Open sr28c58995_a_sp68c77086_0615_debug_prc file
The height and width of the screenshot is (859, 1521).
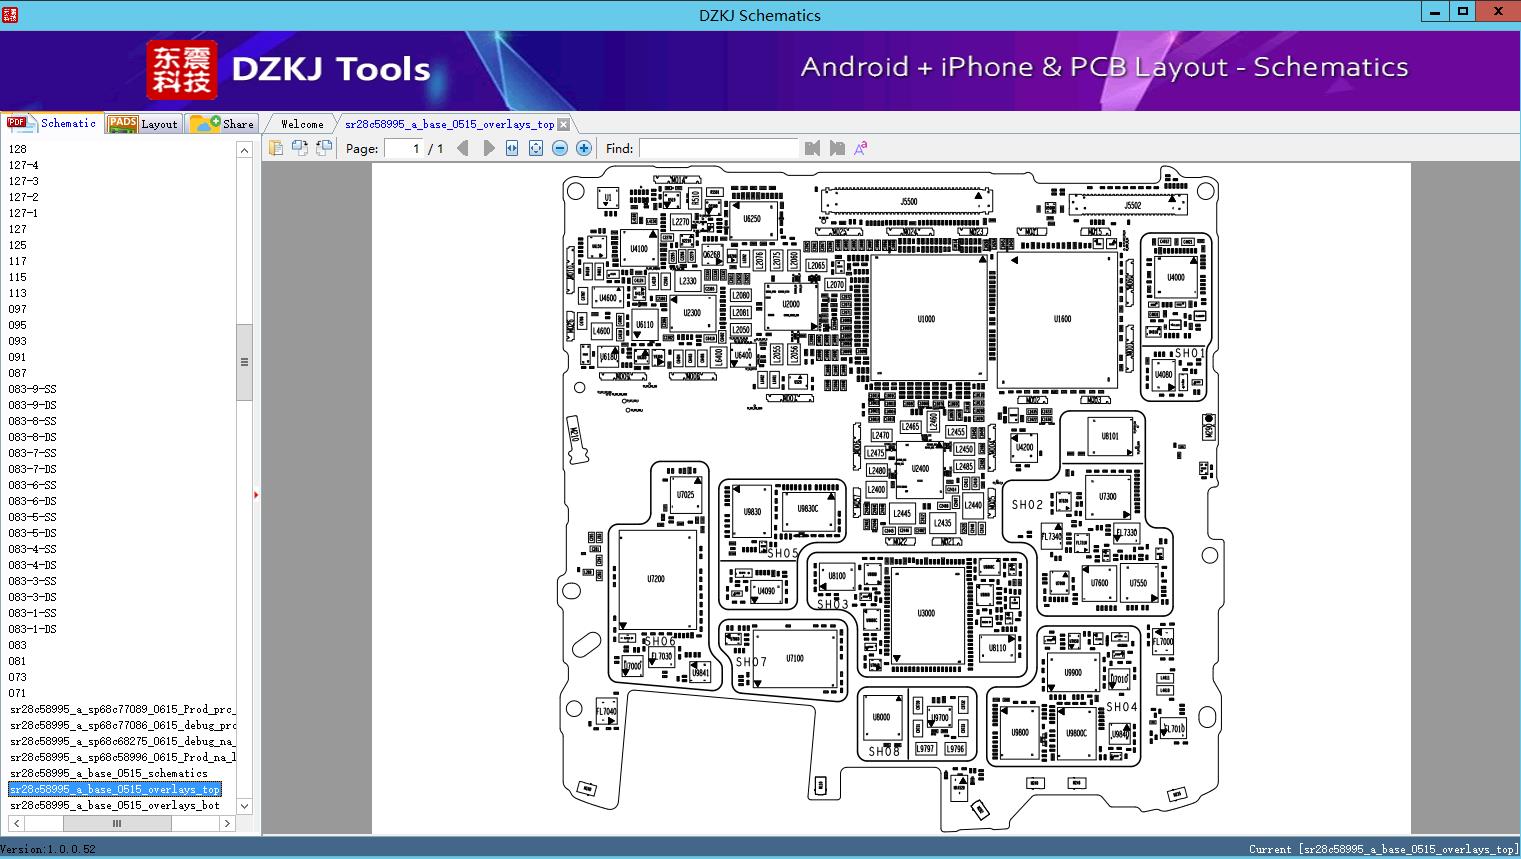coord(122,725)
